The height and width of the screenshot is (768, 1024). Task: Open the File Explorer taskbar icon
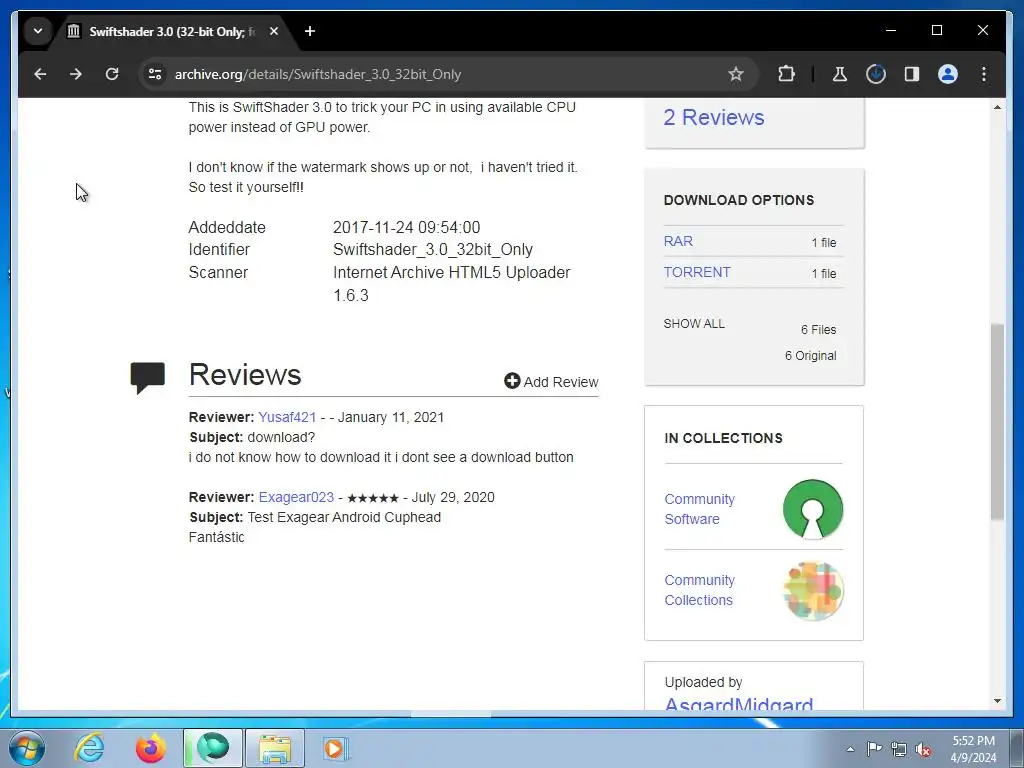275,748
